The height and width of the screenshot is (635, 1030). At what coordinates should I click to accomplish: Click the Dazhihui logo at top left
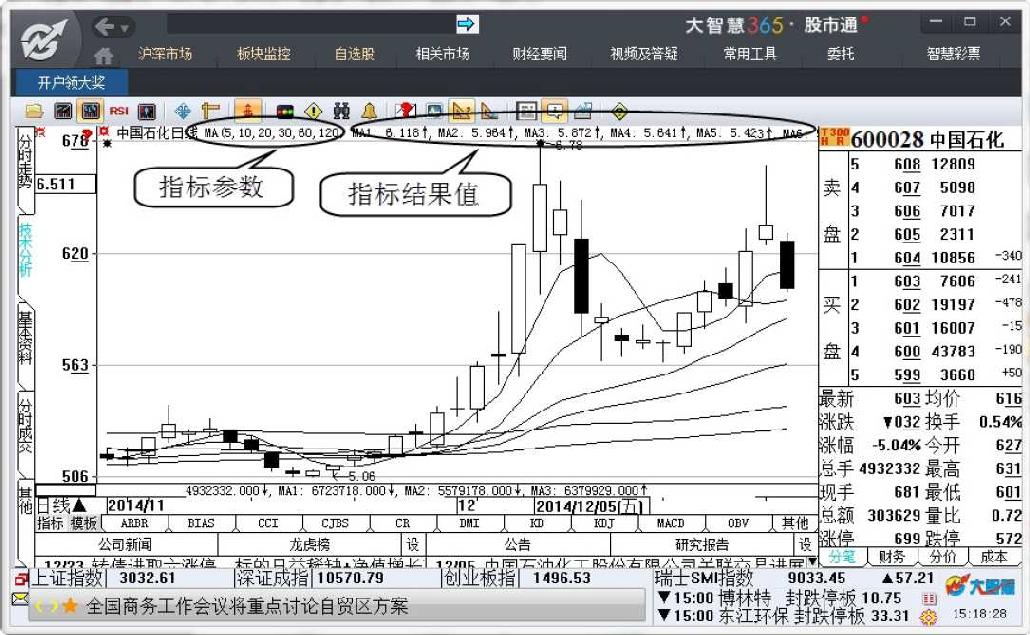click(43, 39)
